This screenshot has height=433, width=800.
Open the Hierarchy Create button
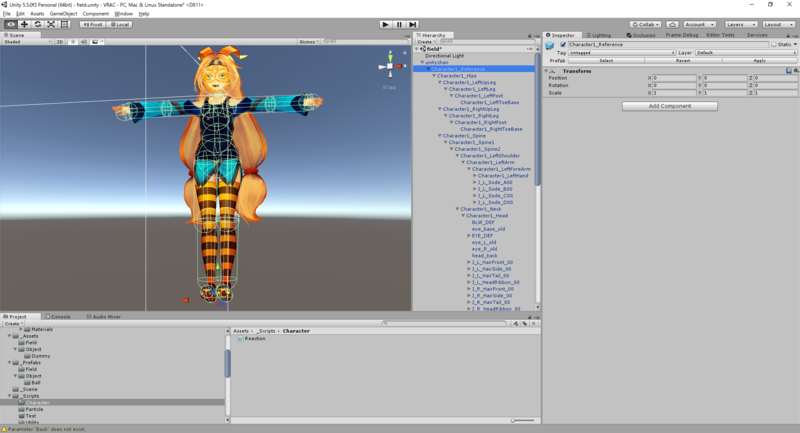(426, 42)
